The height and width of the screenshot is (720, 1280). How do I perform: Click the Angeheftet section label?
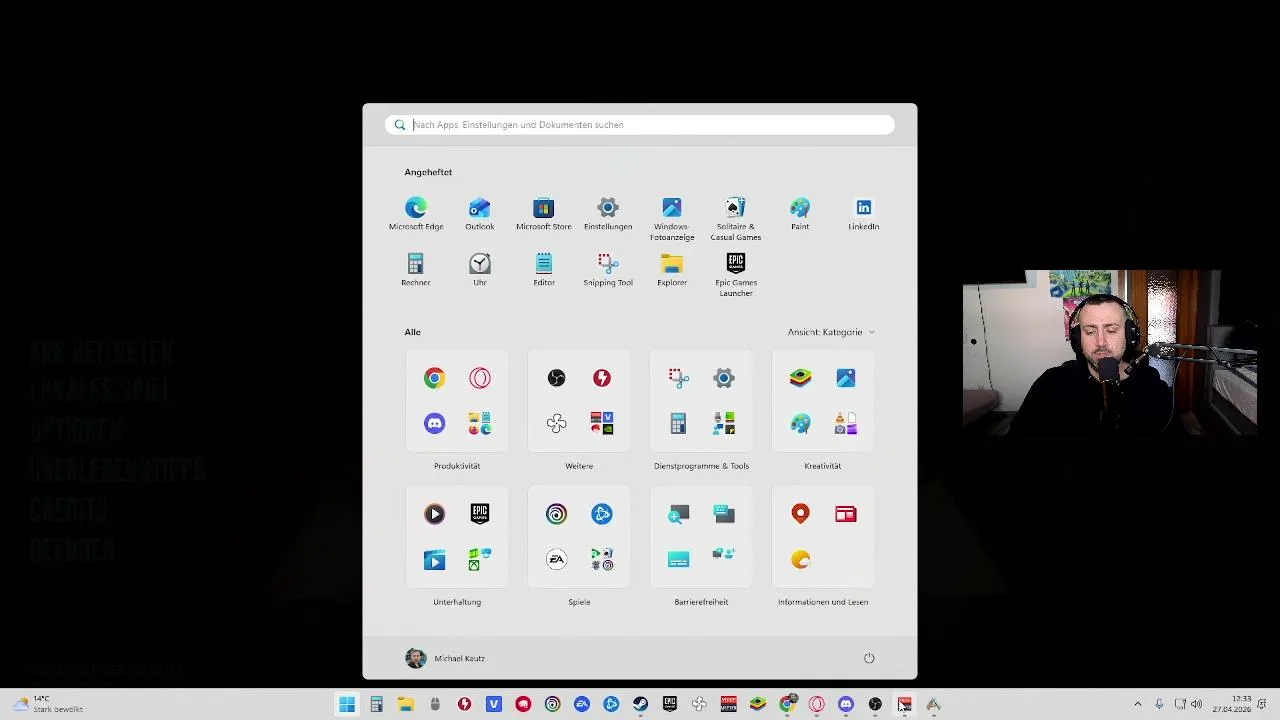pos(428,172)
